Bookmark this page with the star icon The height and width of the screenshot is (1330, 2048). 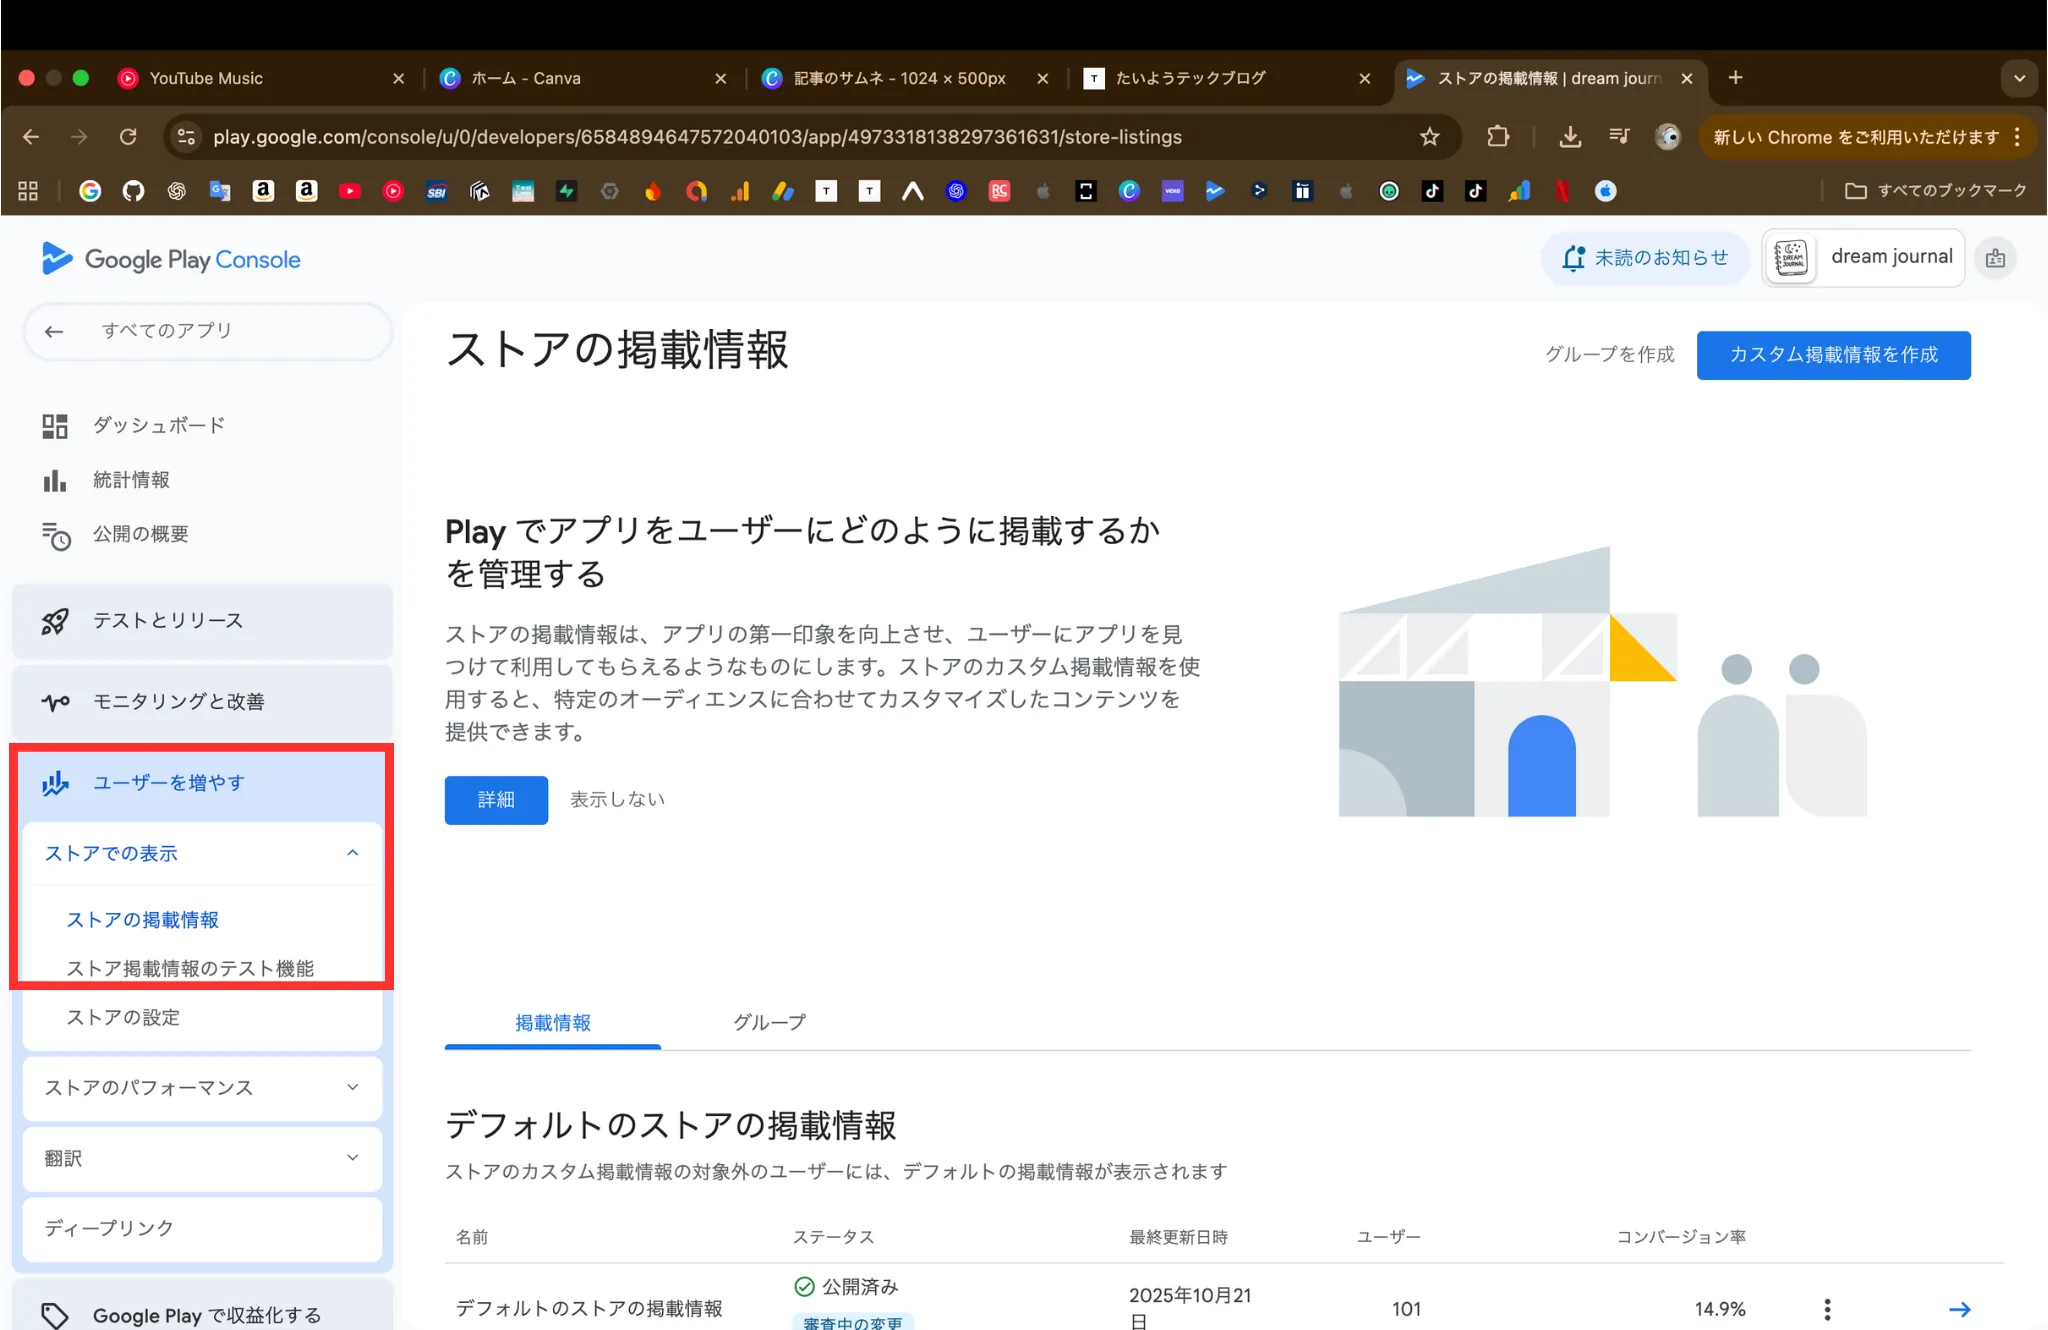tap(1430, 137)
